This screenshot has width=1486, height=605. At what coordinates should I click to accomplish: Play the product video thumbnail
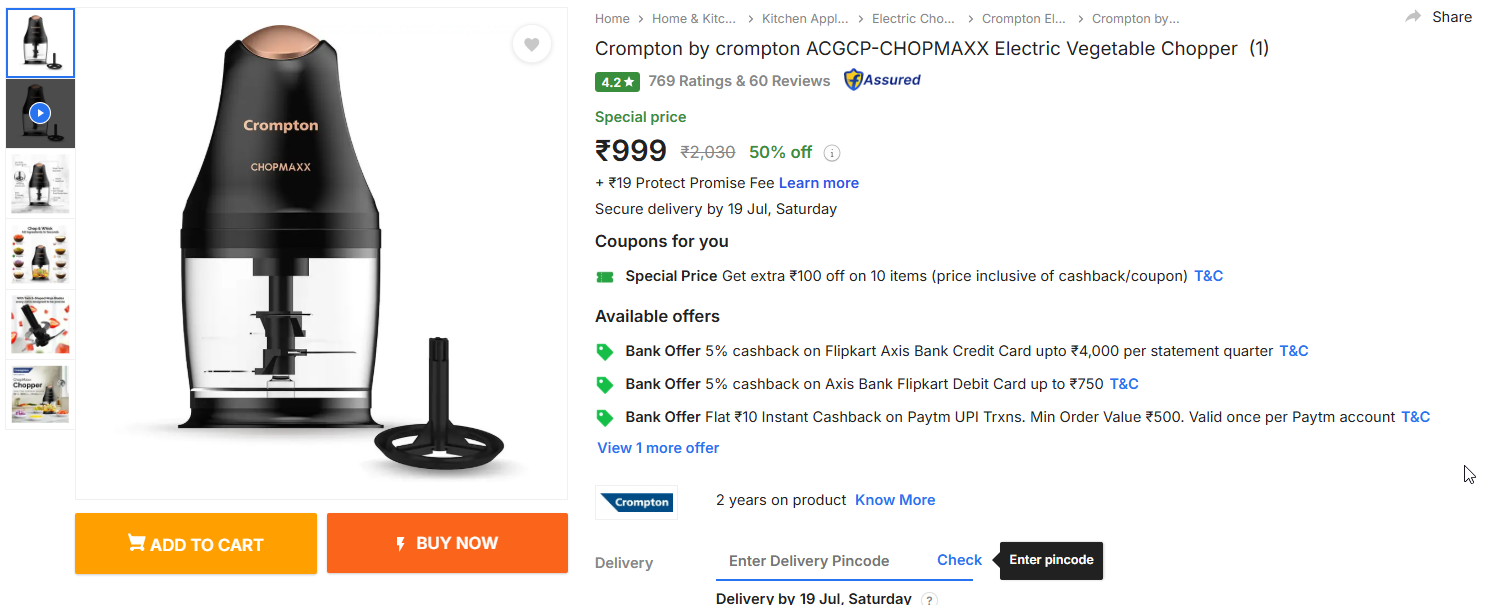[40, 113]
